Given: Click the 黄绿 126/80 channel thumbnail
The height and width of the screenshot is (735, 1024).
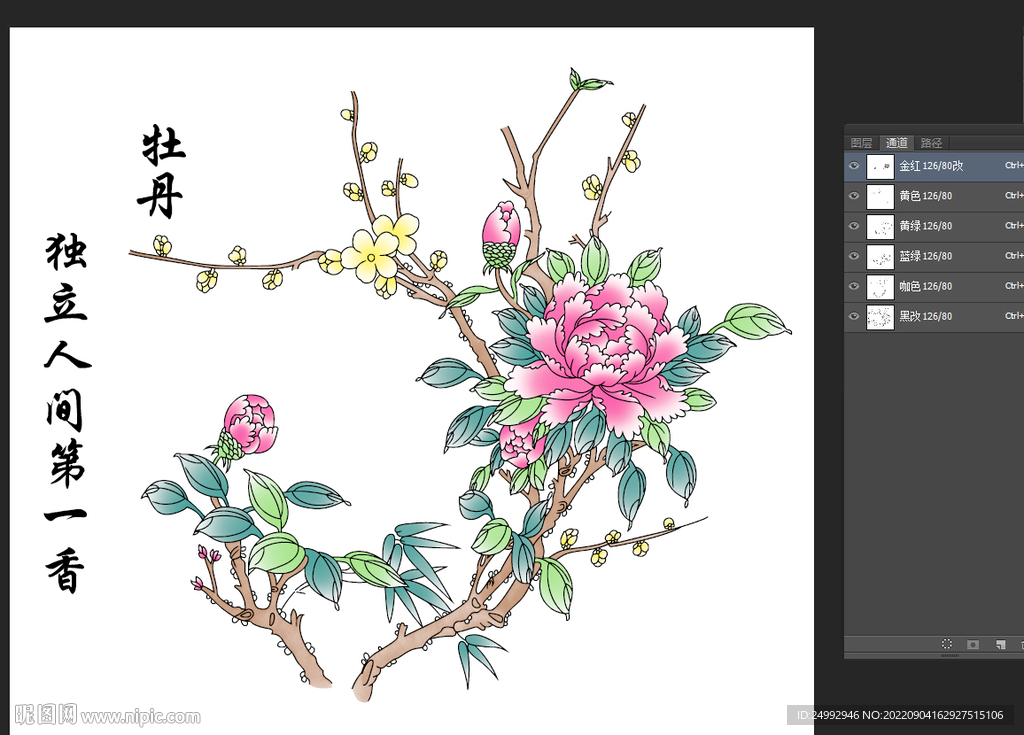Looking at the screenshot, I should pyautogui.click(x=880, y=227).
